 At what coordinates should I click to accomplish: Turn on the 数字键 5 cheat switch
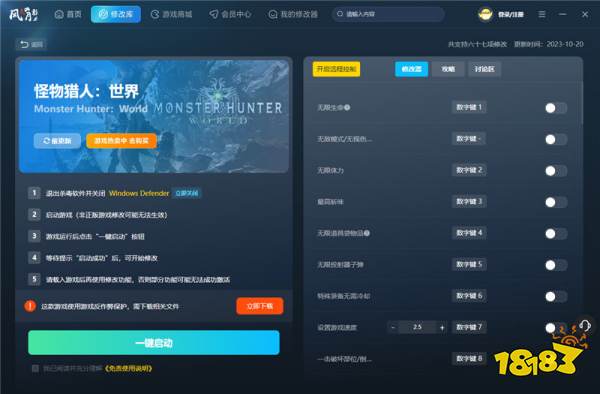[556, 265]
